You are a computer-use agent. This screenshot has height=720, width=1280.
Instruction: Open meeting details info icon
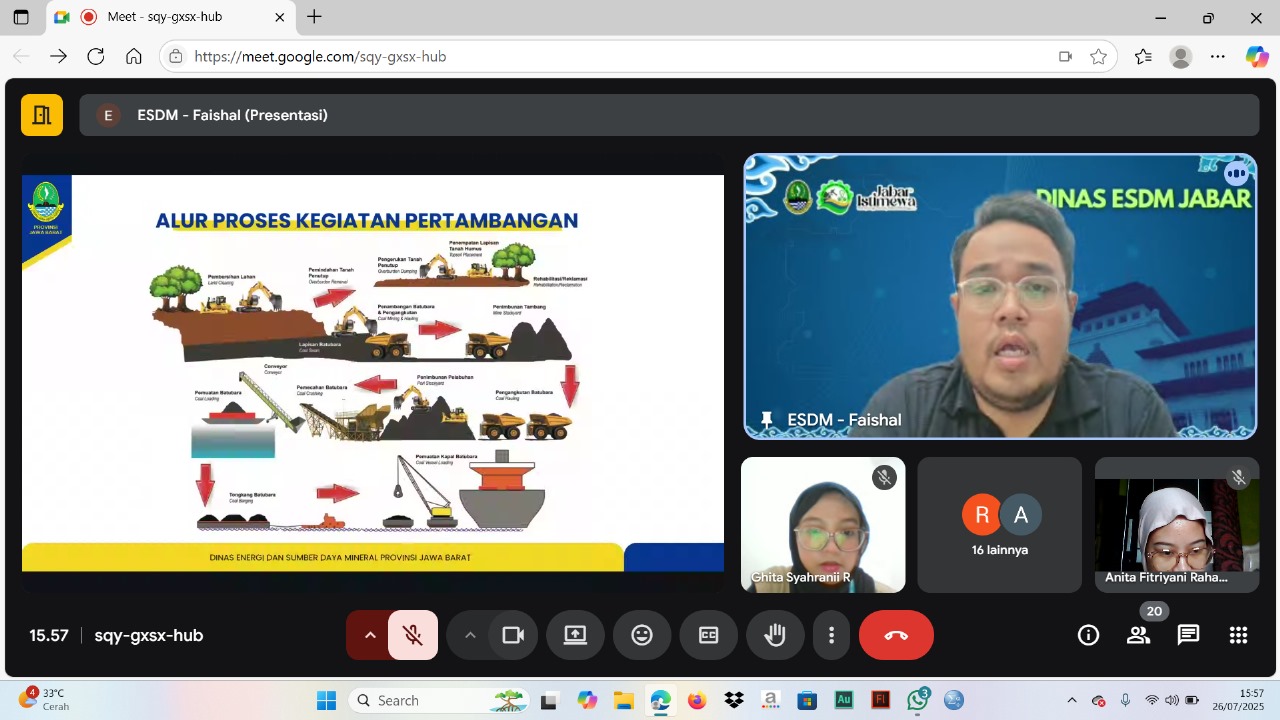pyautogui.click(x=1088, y=635)
